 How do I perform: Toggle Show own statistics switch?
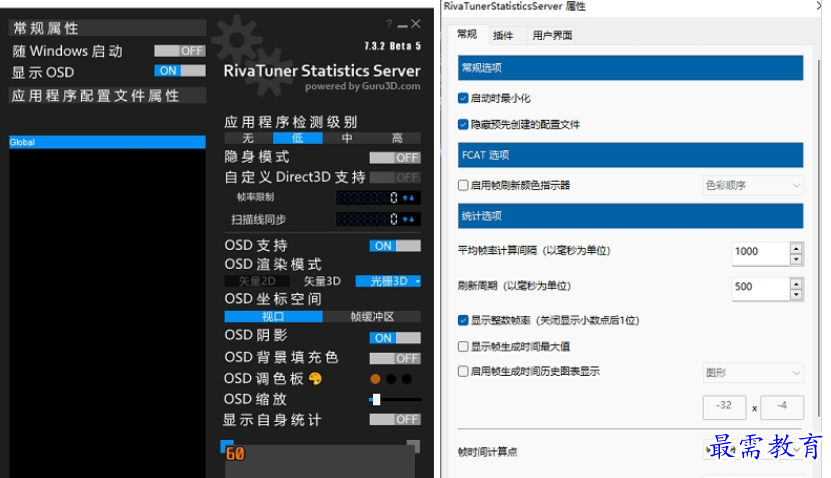395,419
